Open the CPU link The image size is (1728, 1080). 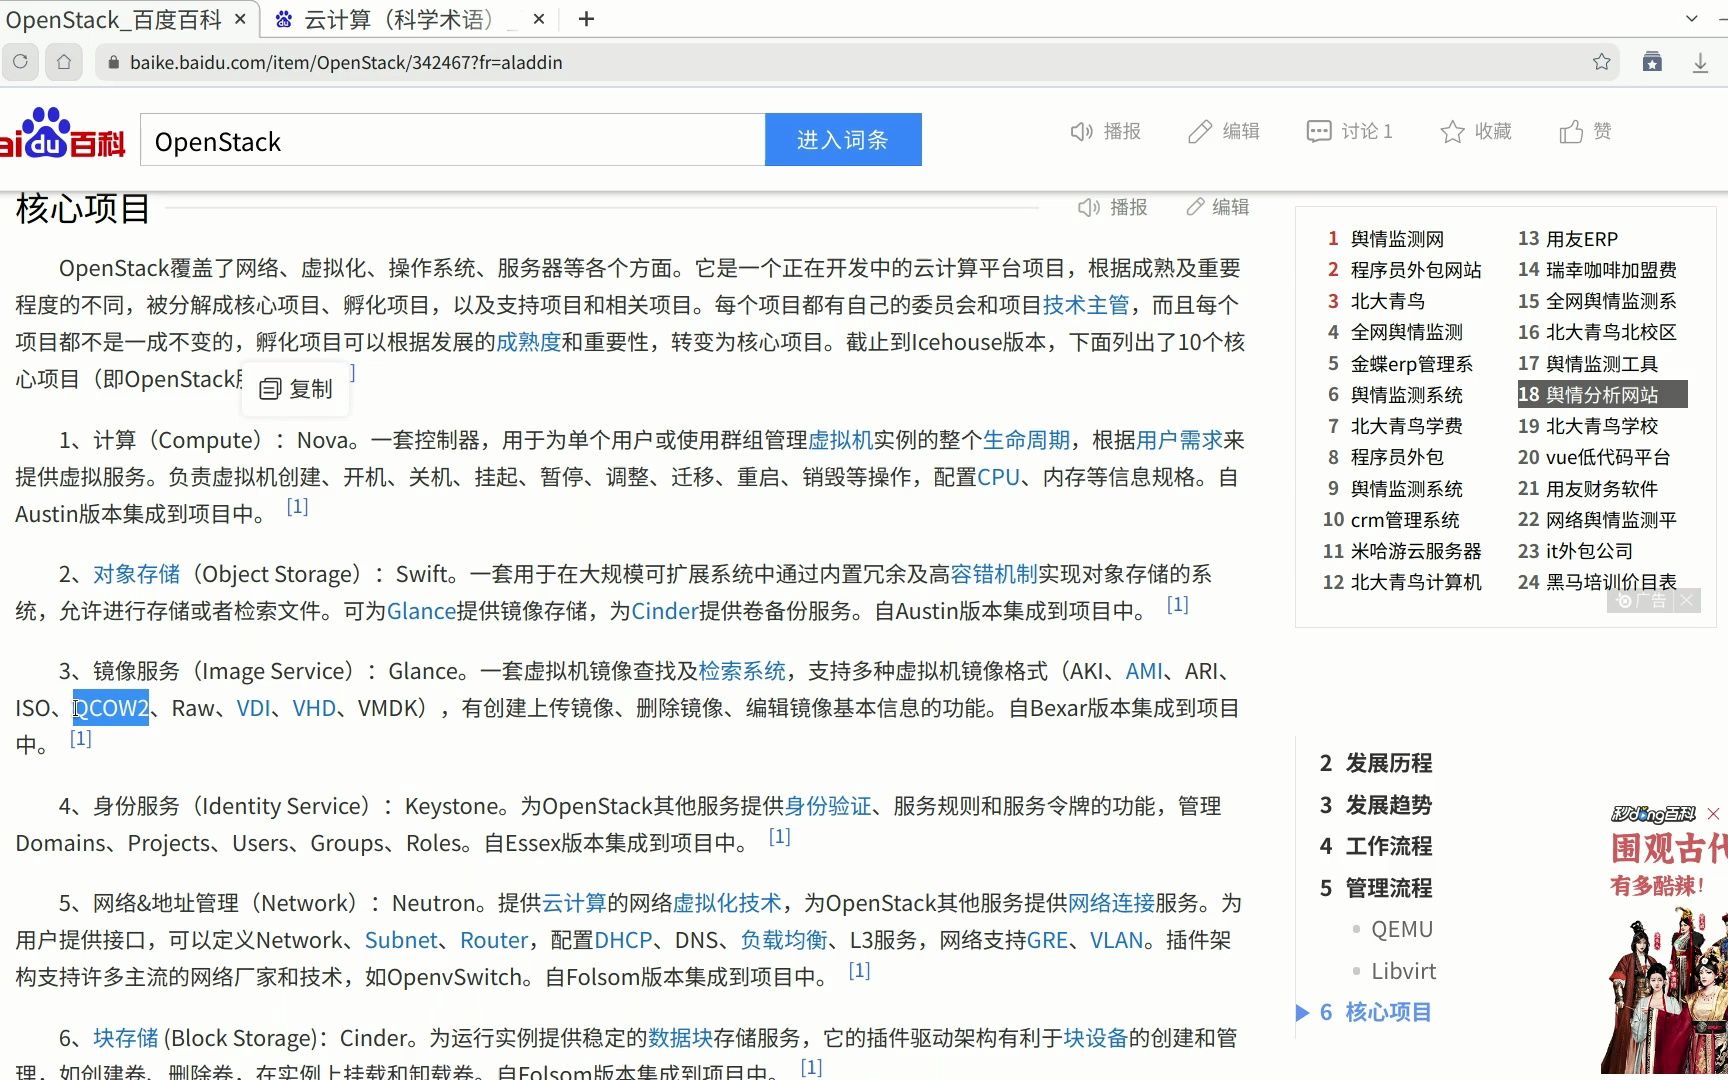[998, 477]
